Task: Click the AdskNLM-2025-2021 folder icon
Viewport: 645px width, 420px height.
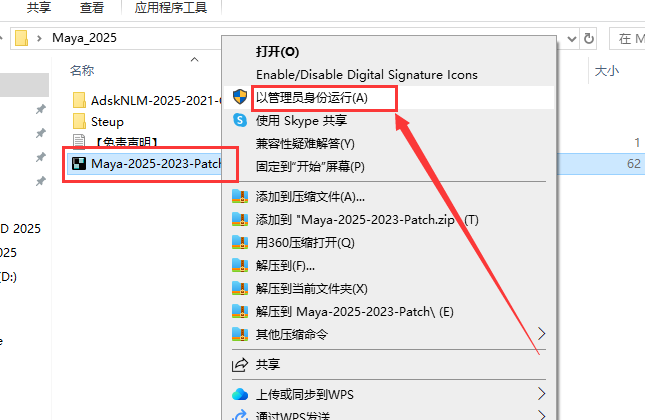Action: (x=79, y=100)
